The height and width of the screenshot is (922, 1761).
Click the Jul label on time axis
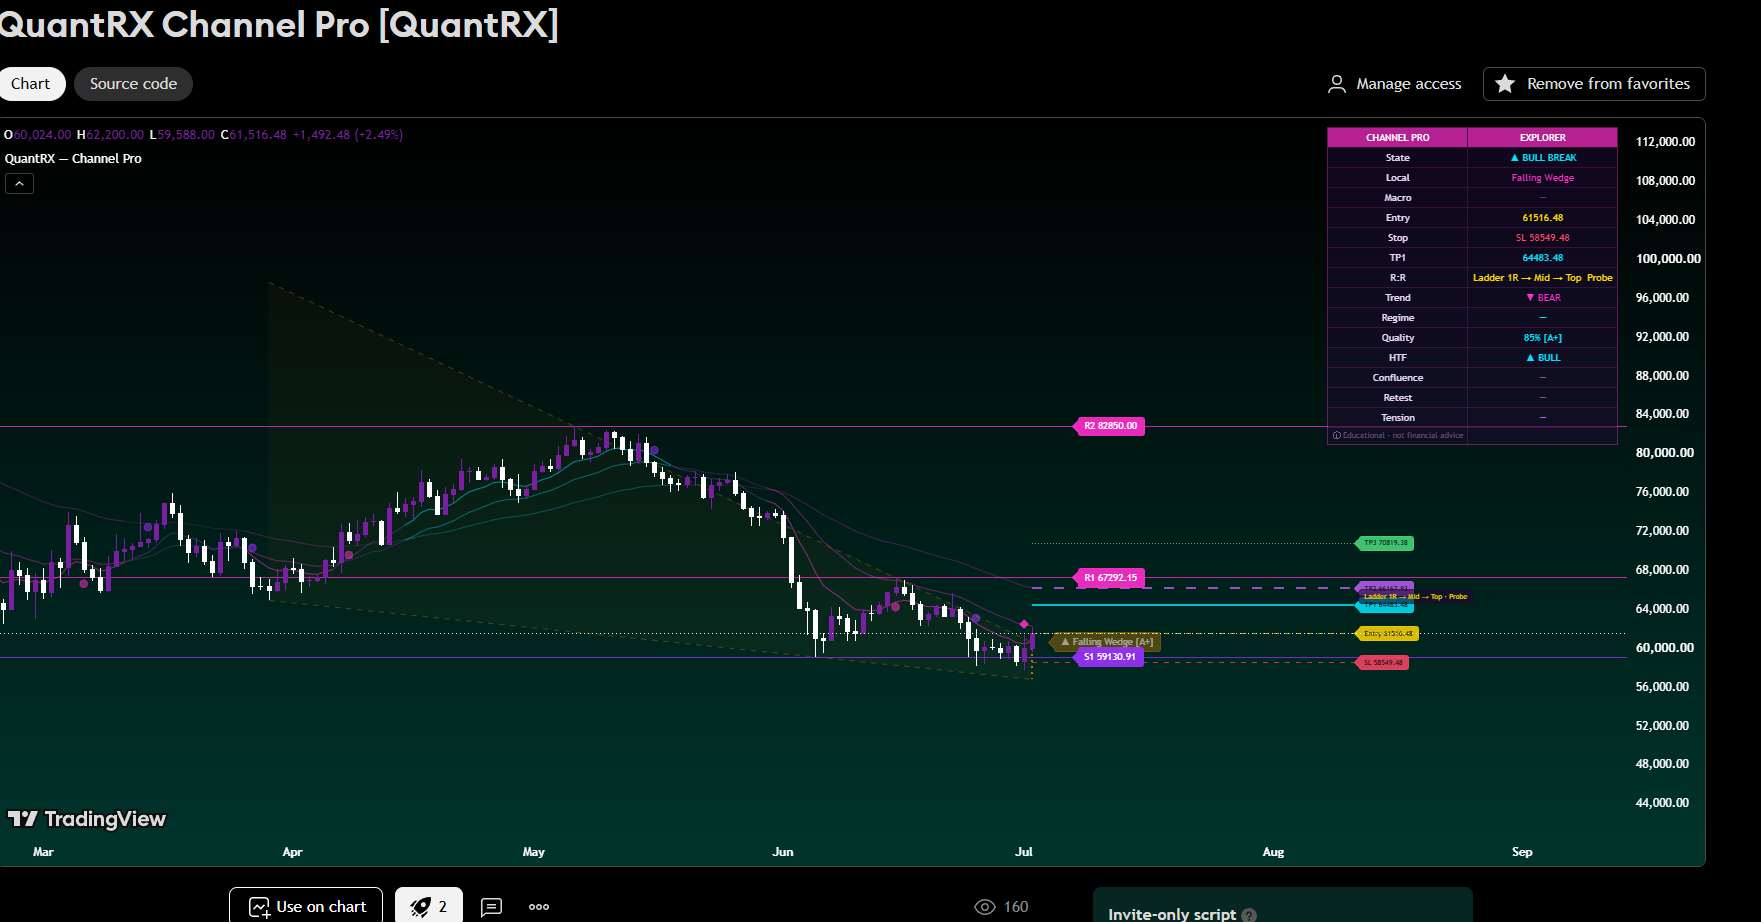click(x=1023, y=852)
